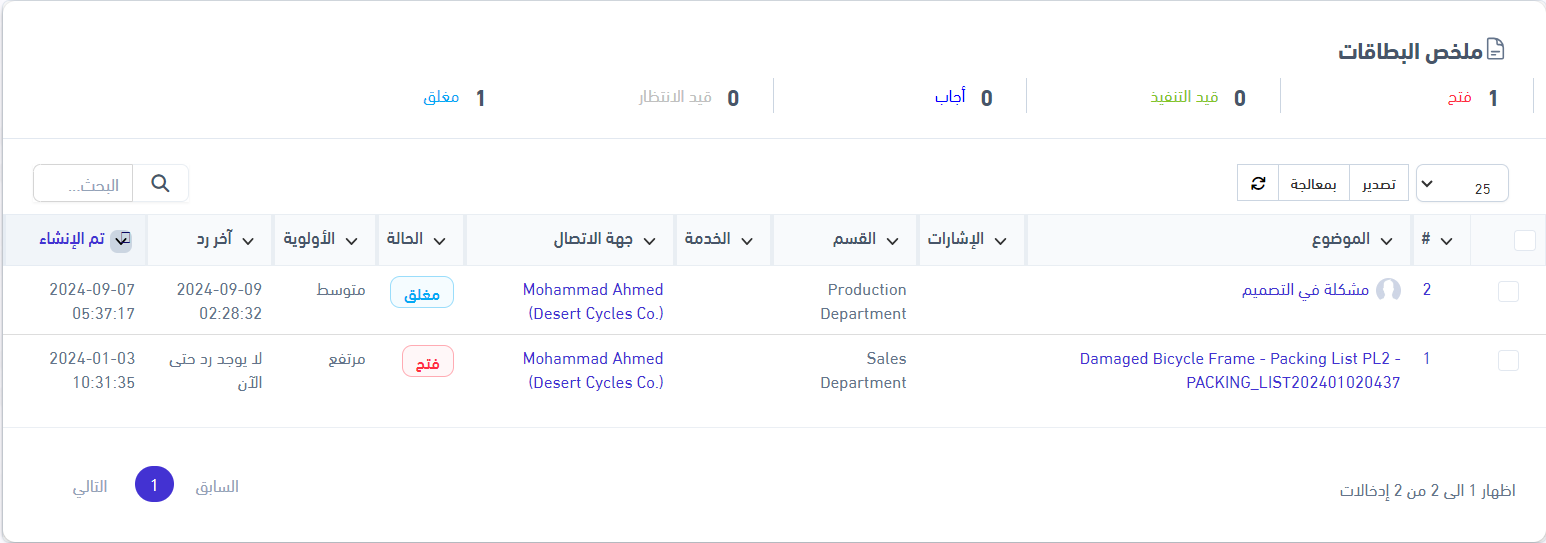This screenshot has height=543, width=1546.
Task: Open the 25 page-size dropdown
Action: (1462, 184)
